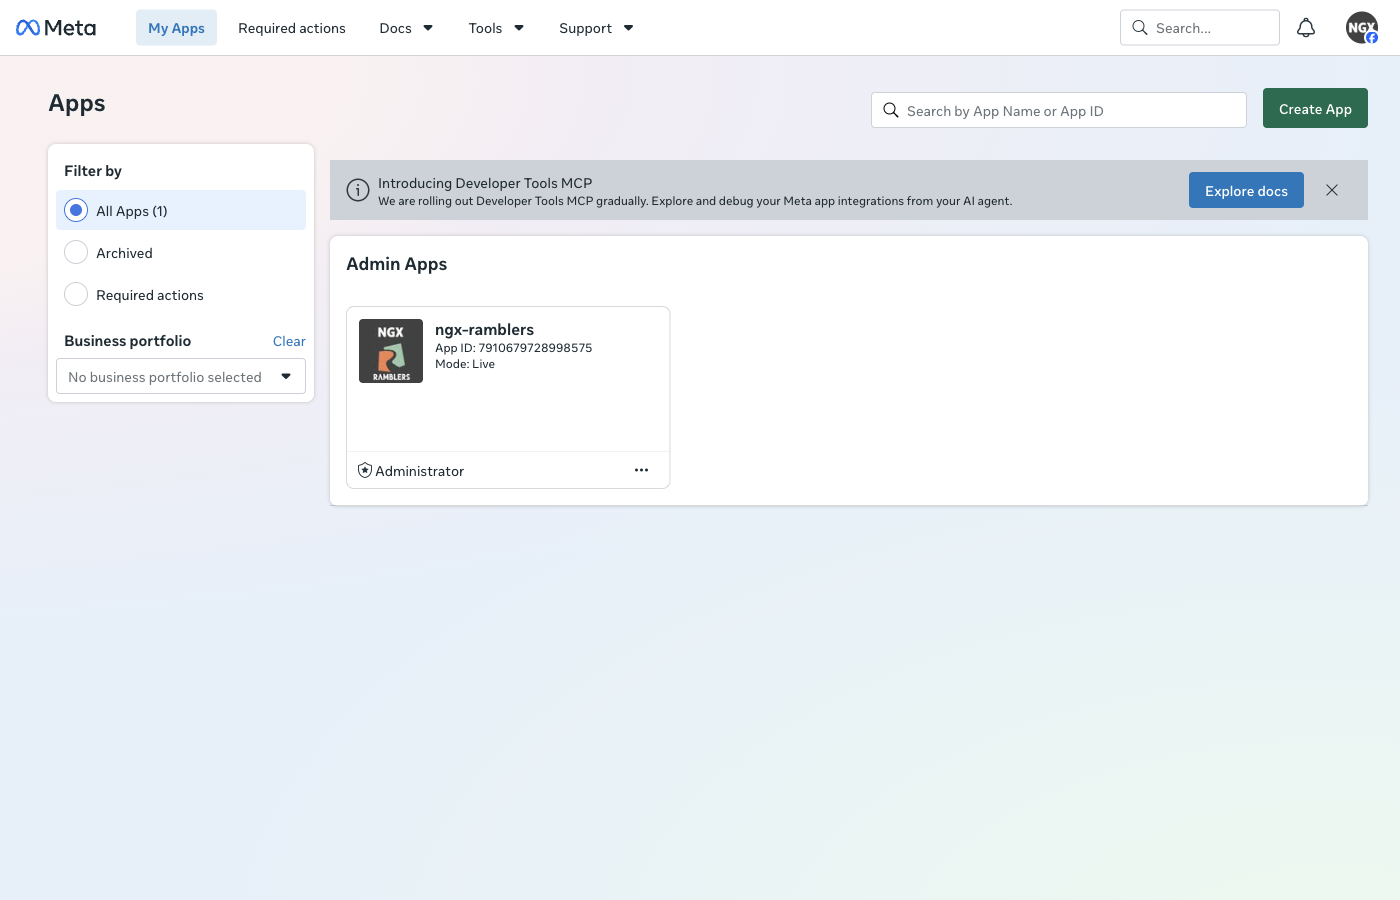
Task: Click the Mode: Live text
Action: [465, 364]
